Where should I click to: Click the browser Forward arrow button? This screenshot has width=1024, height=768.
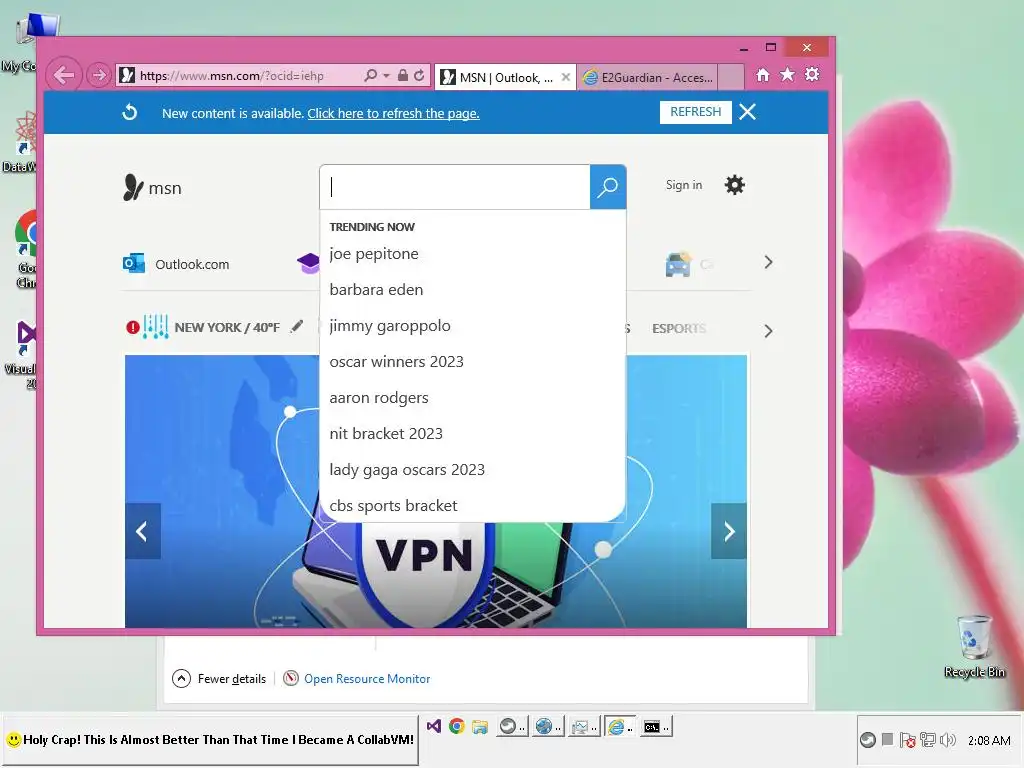(x=99, y=75)
